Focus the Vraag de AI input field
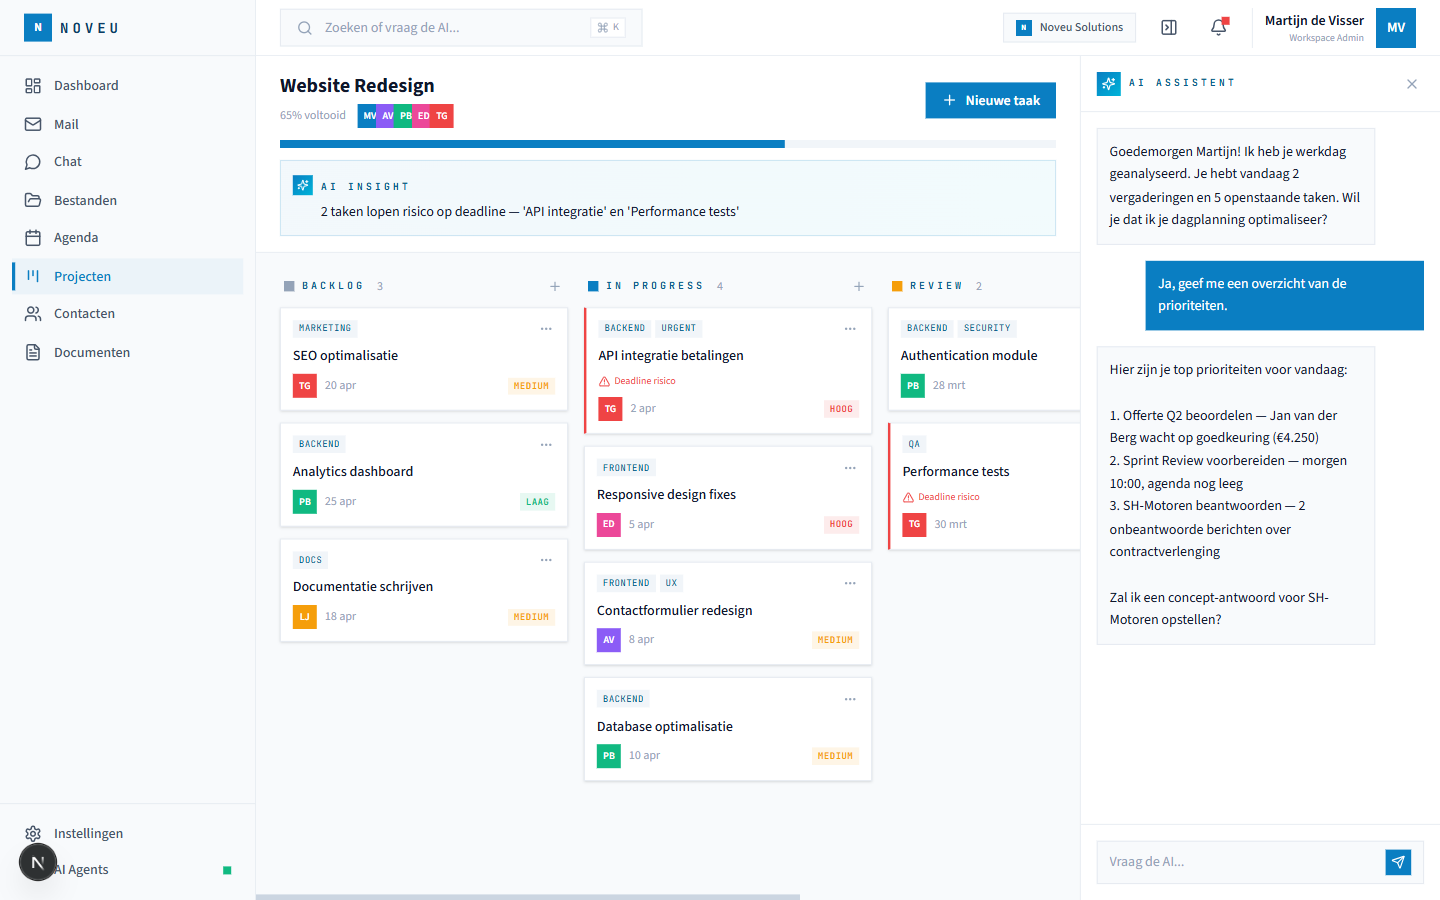This screenshot has height=900, width=1440. [x=1240, y=862]
